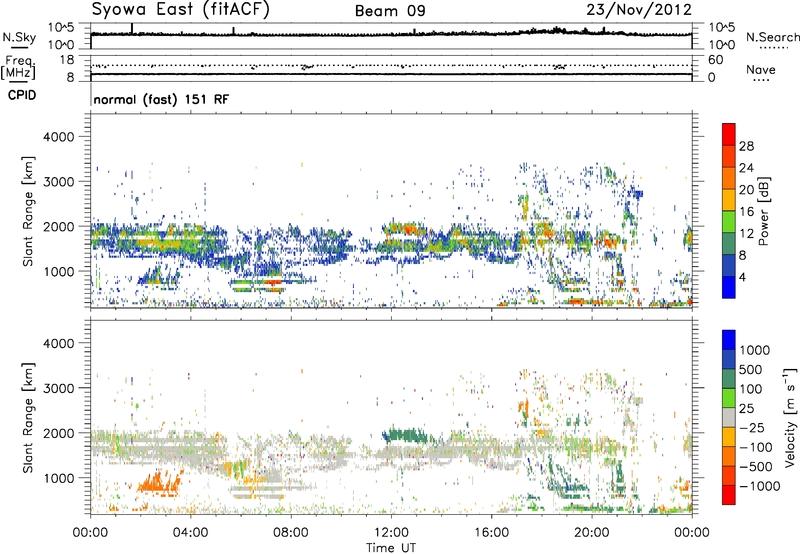Click the '3000' tick in the Velocity panel
This screenshot has width=800, height=554.
coord(58,388)
